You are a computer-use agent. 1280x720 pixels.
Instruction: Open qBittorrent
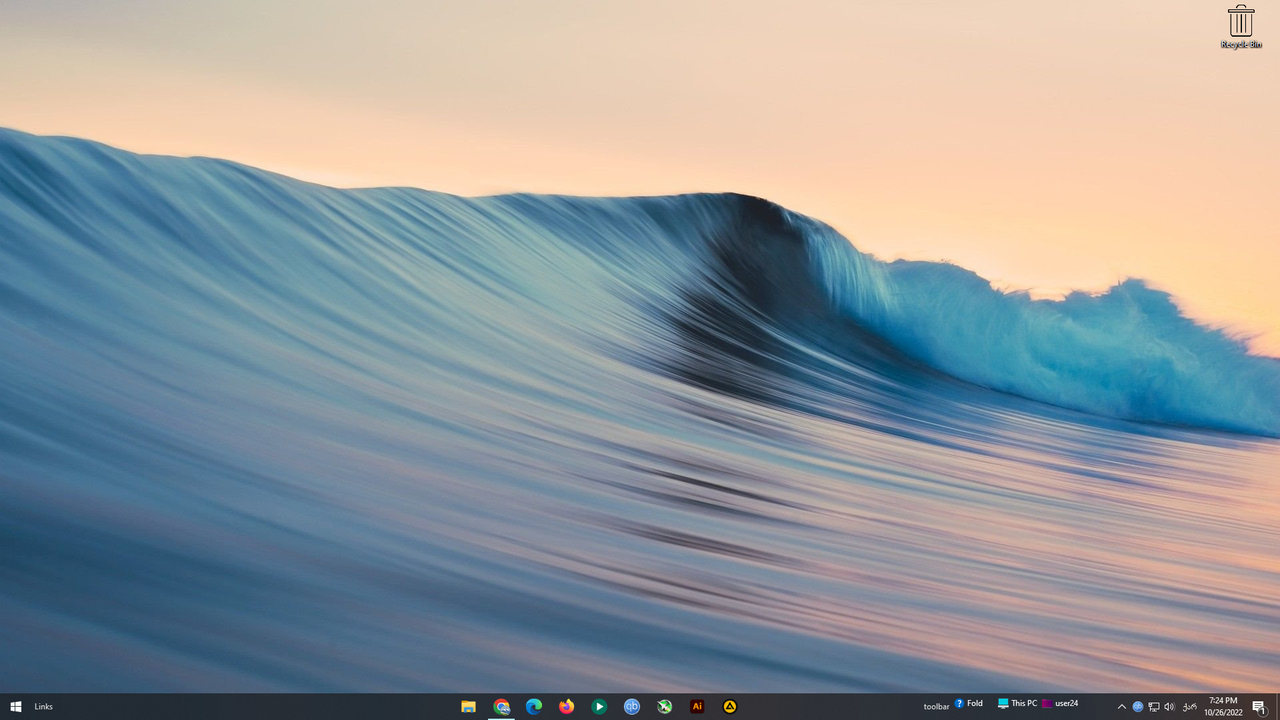tap(631, 706)
